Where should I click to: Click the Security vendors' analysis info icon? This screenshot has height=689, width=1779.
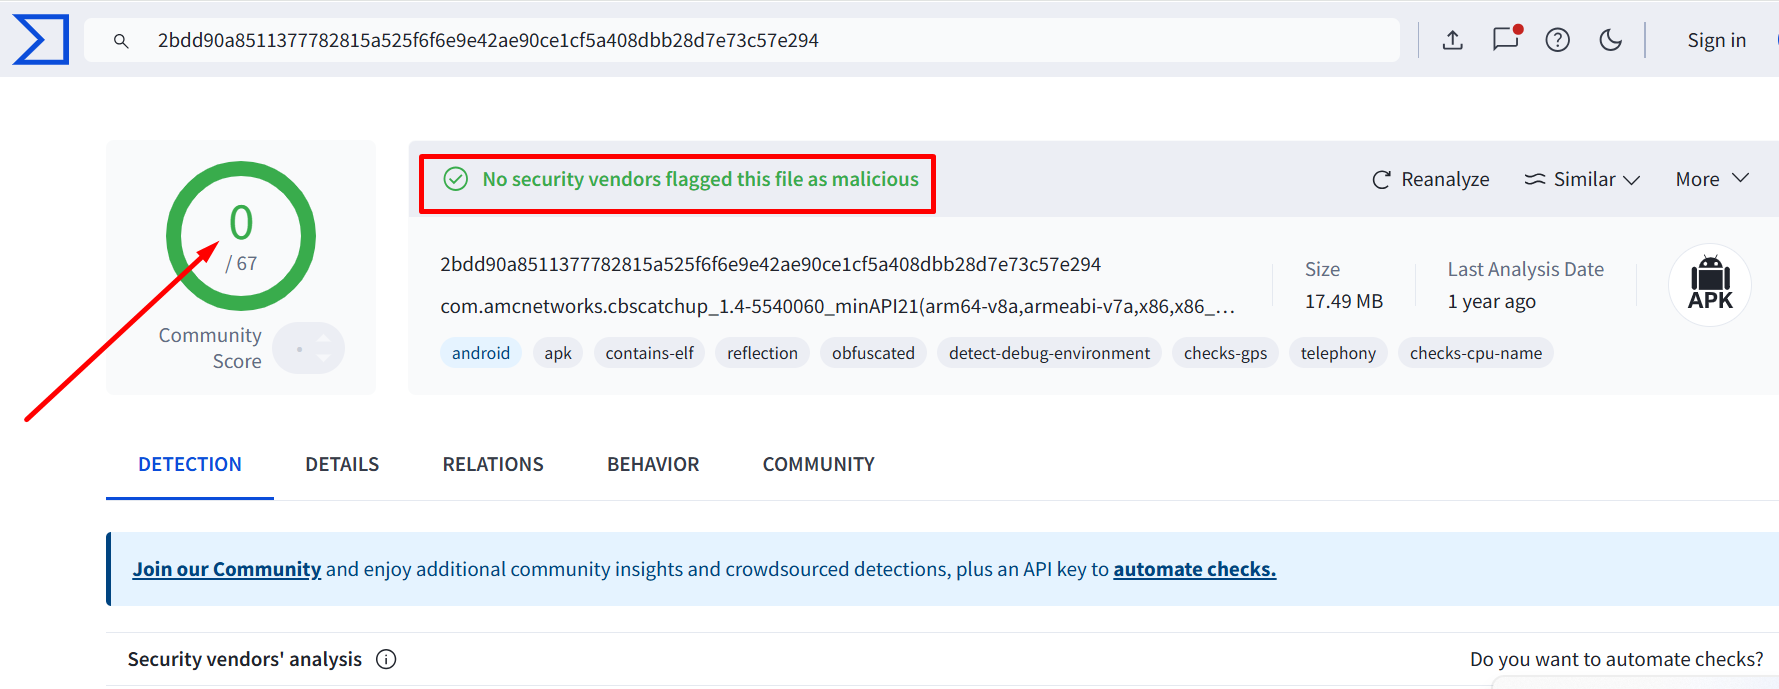pyautogui.click(x=386, y=659)
